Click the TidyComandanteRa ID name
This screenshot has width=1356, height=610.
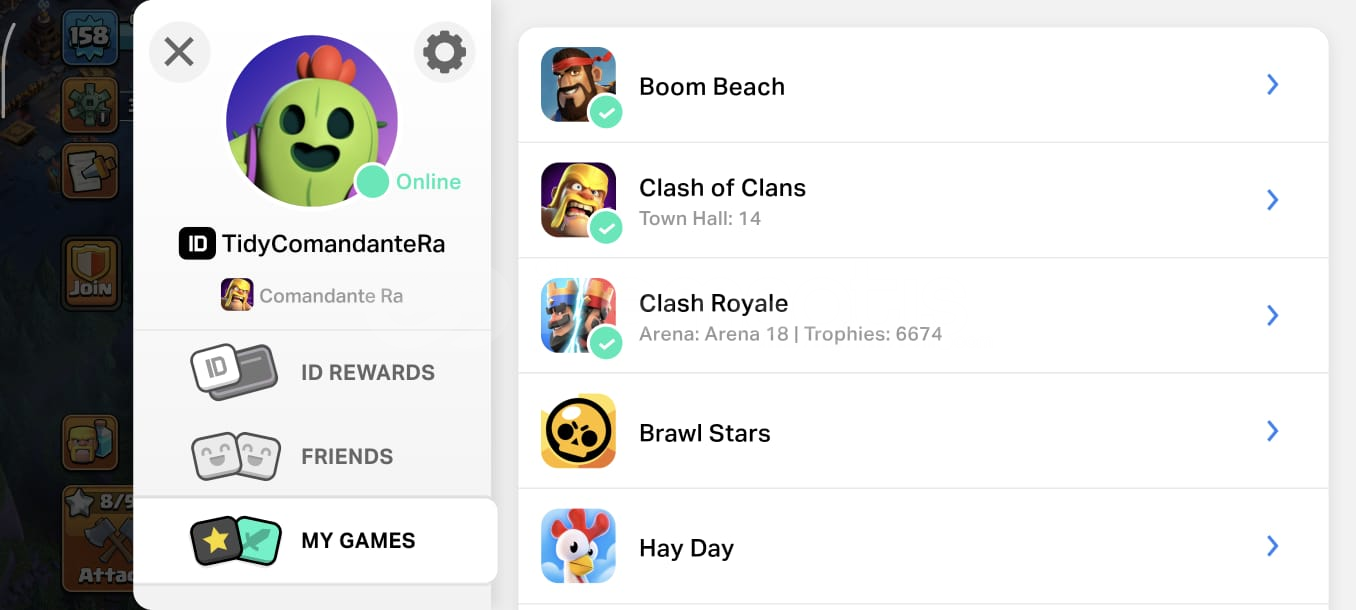tap(333, 244)
